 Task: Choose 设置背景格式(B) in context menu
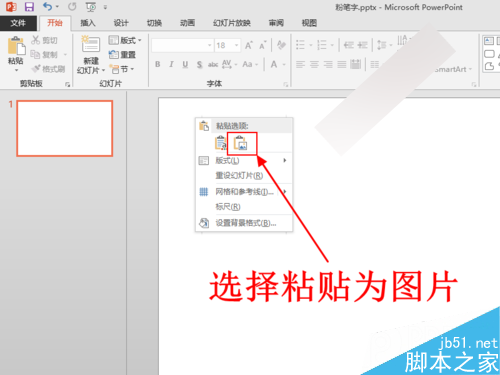pos(244,223)
